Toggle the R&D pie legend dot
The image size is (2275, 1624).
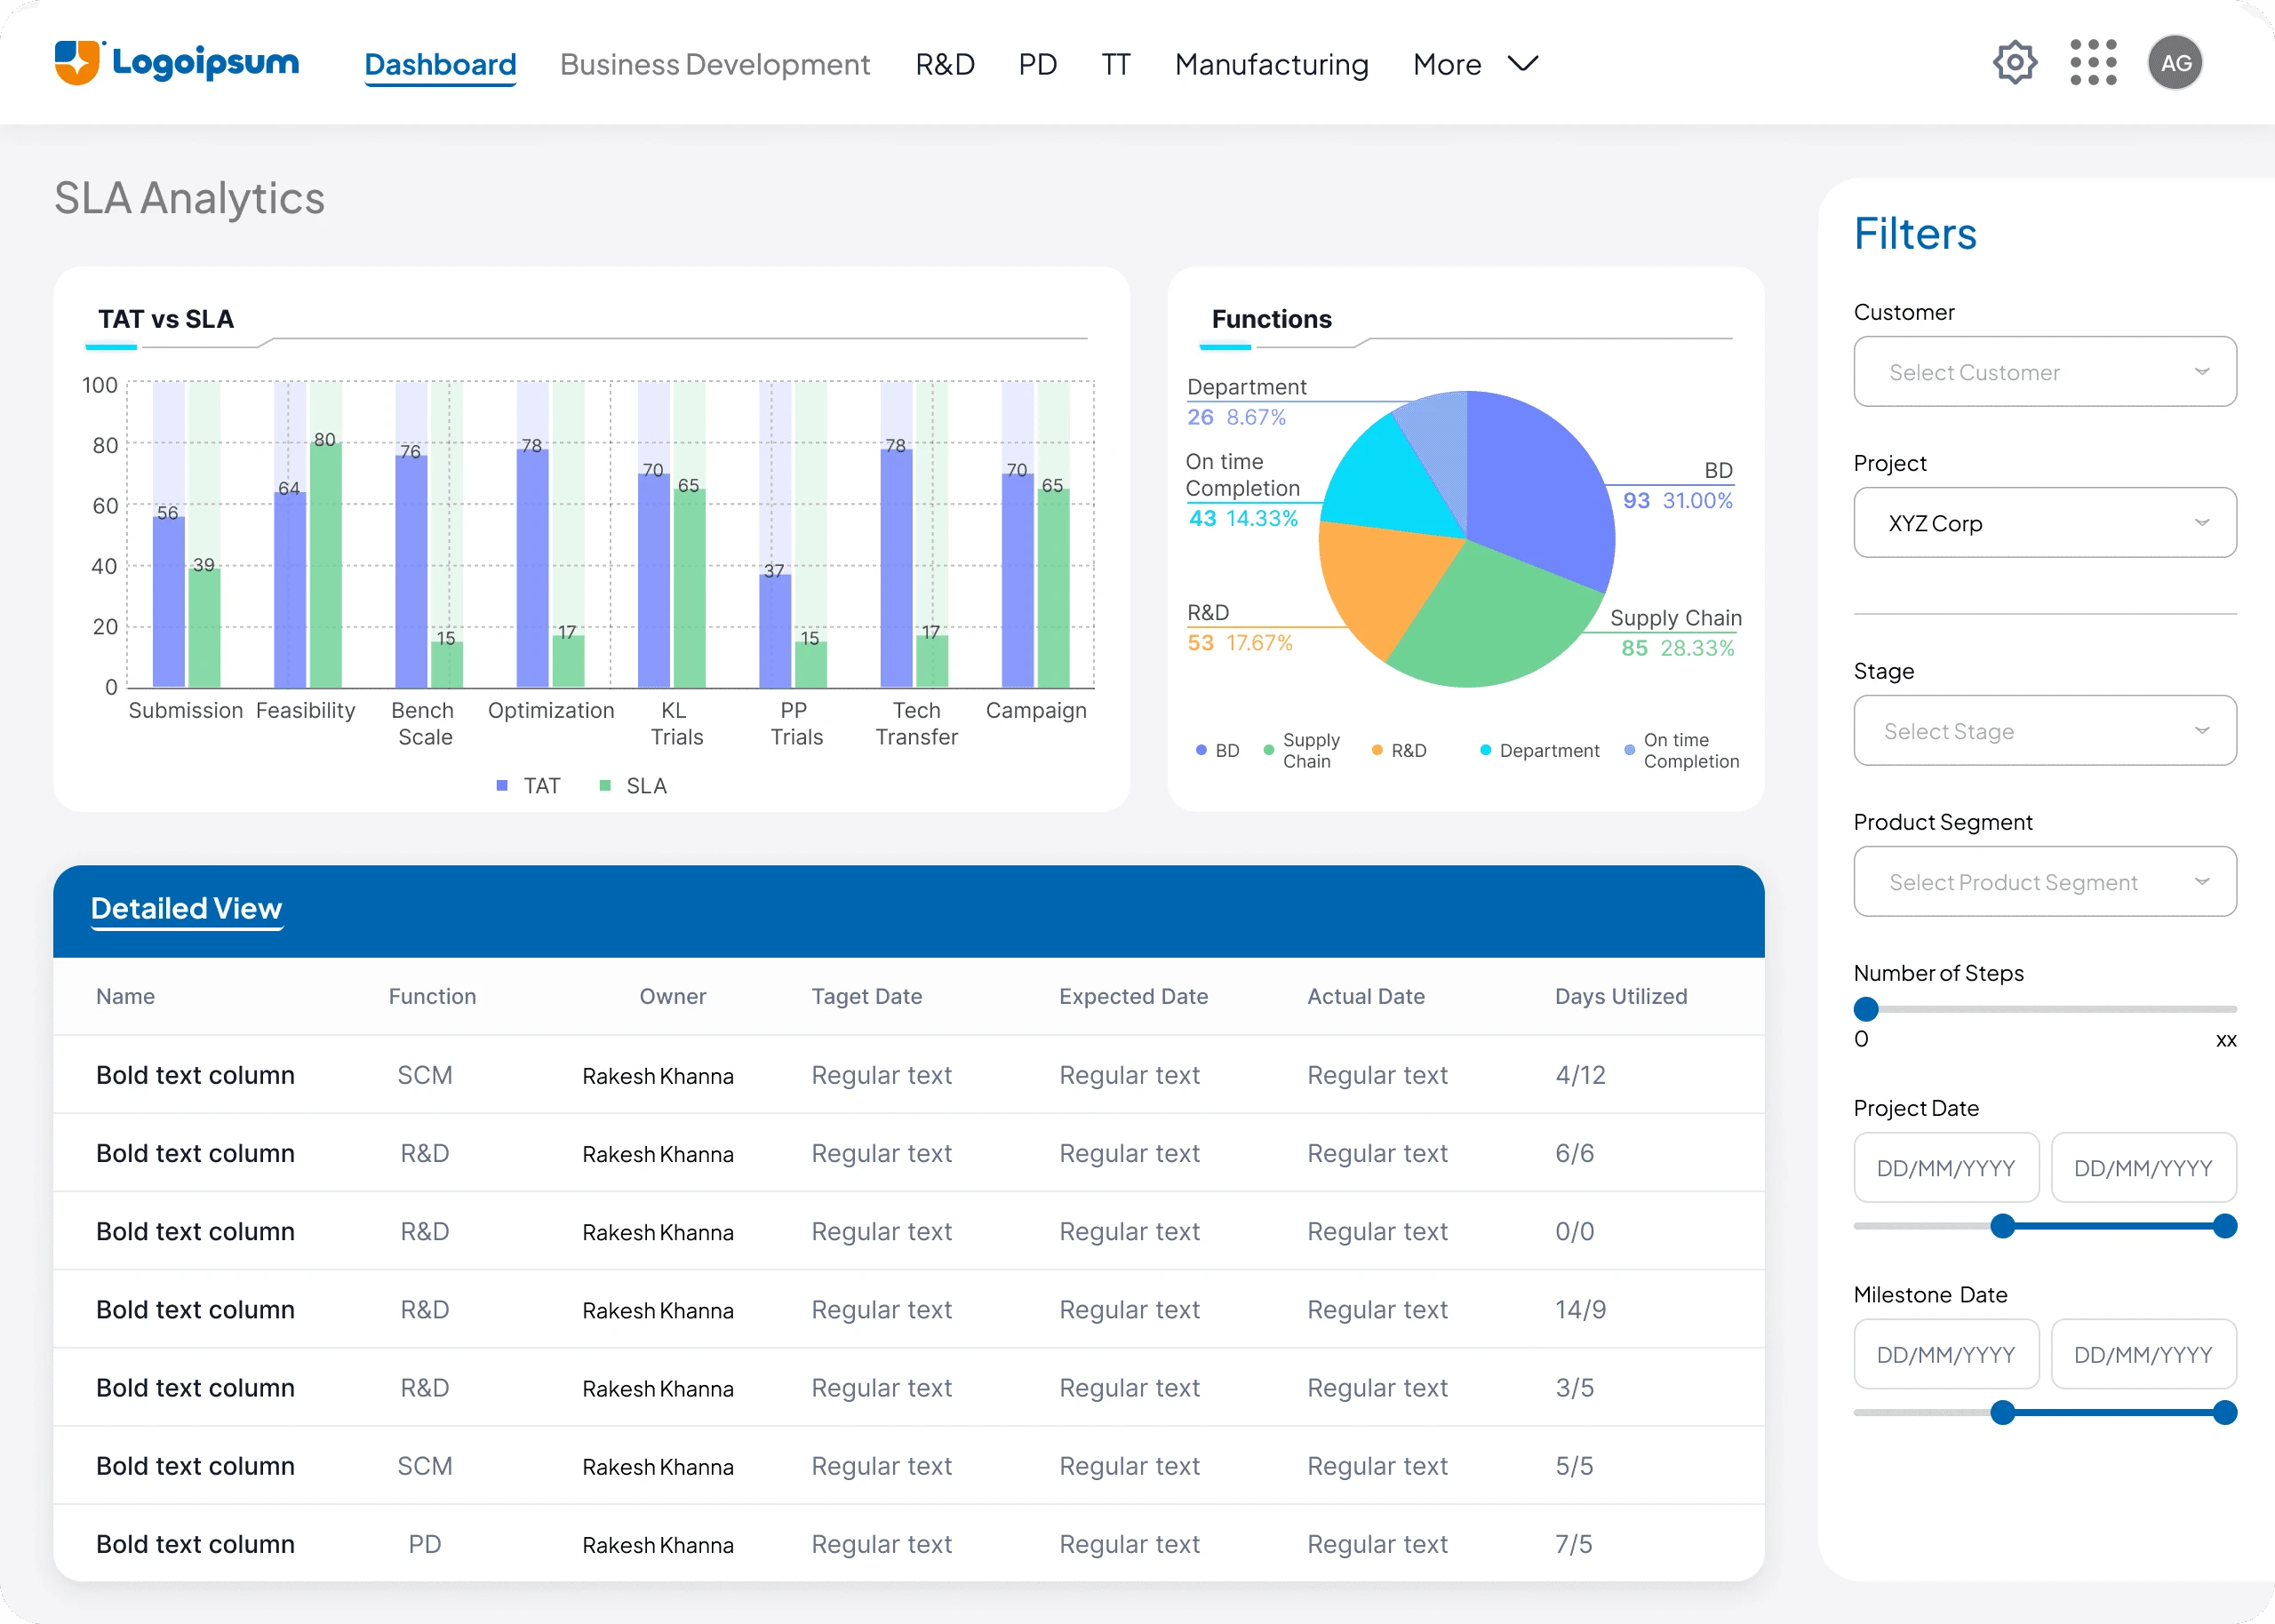[1377, 750]
